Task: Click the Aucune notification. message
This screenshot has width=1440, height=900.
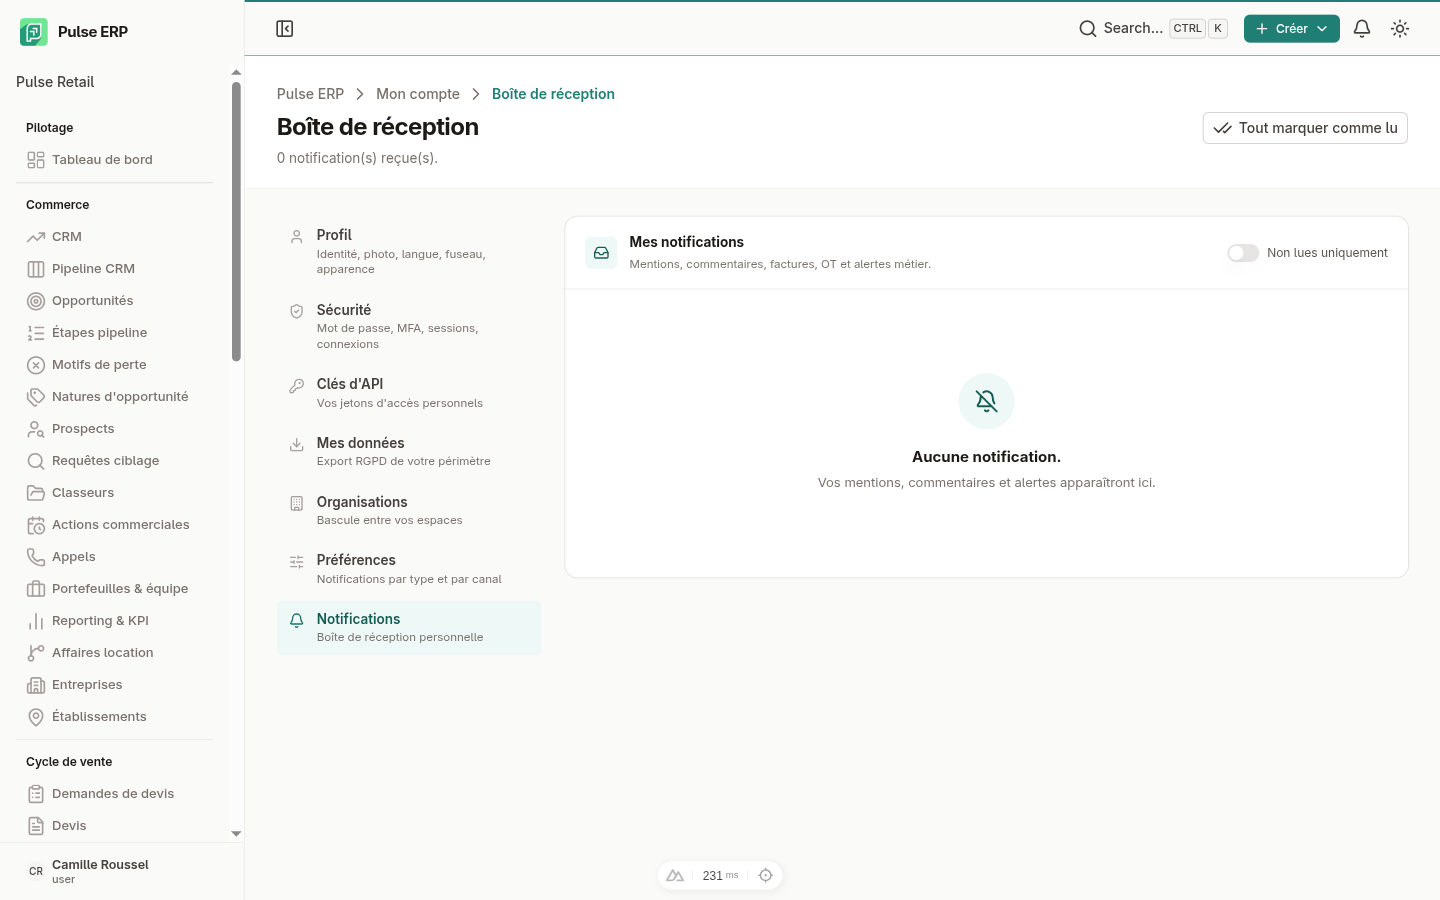Action: 986,457
